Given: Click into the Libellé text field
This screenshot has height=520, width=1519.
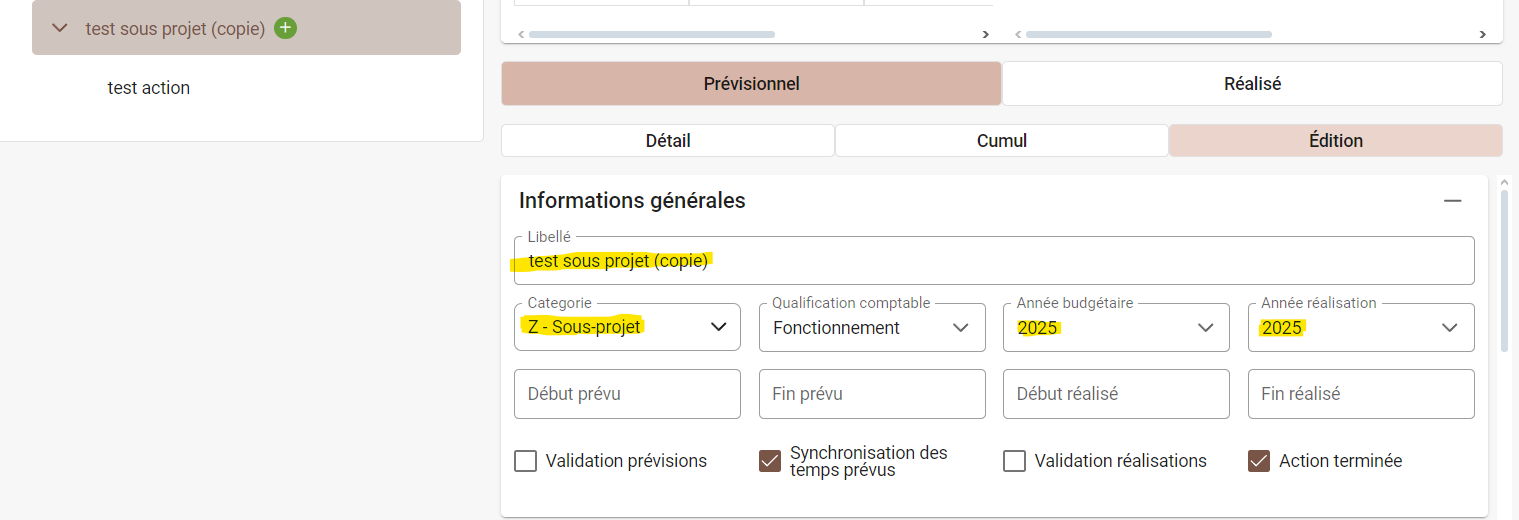Looking at the screenshot, I should (x=994, y=261).
